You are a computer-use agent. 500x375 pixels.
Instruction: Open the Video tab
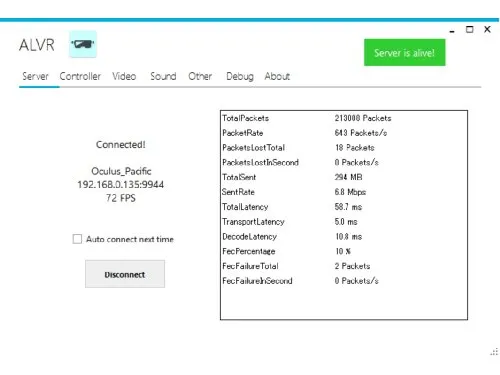point(124,76)
